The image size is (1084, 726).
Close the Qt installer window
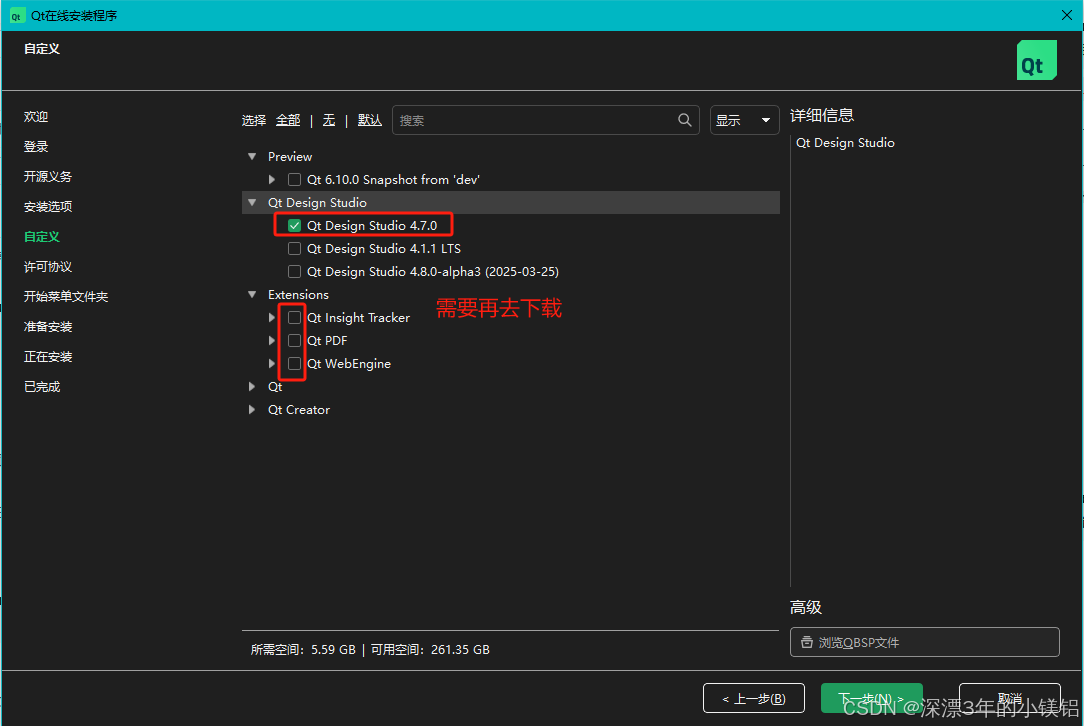pyautogui.click(x=1067, y=15)
